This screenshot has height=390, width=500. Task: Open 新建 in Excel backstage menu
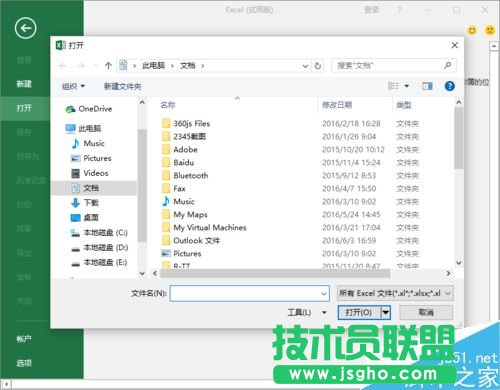click(x=24, y=84)
